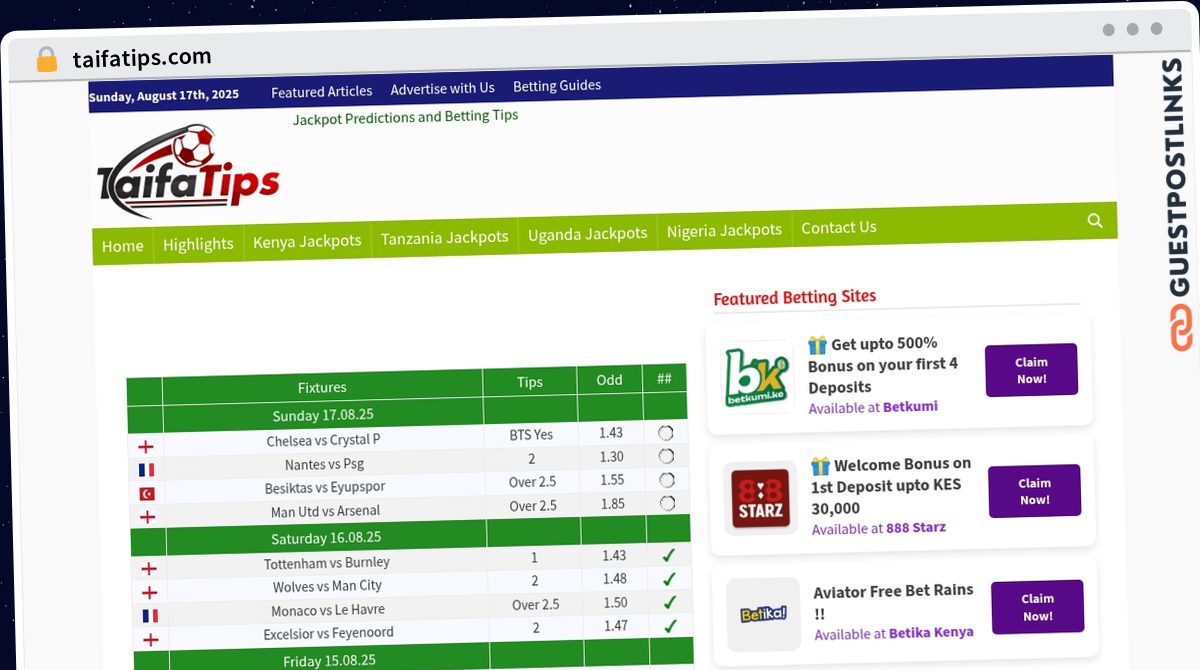Open Advertise with Us link

point(443,88)
